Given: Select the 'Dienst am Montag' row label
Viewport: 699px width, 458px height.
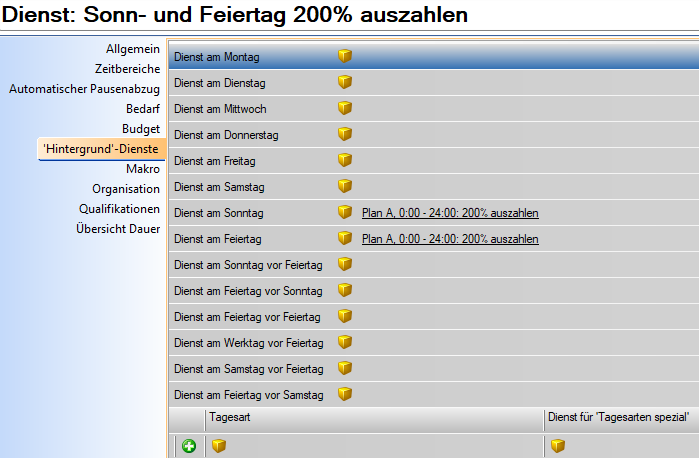Looking at the screenshot, I should (217, 57).
